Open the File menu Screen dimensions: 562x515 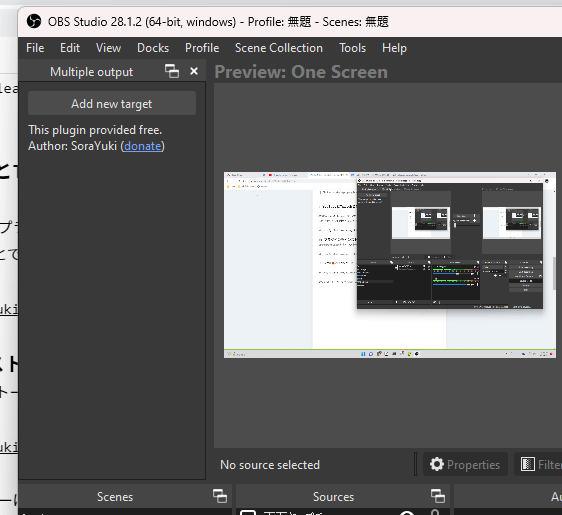[x=35, y=48]
